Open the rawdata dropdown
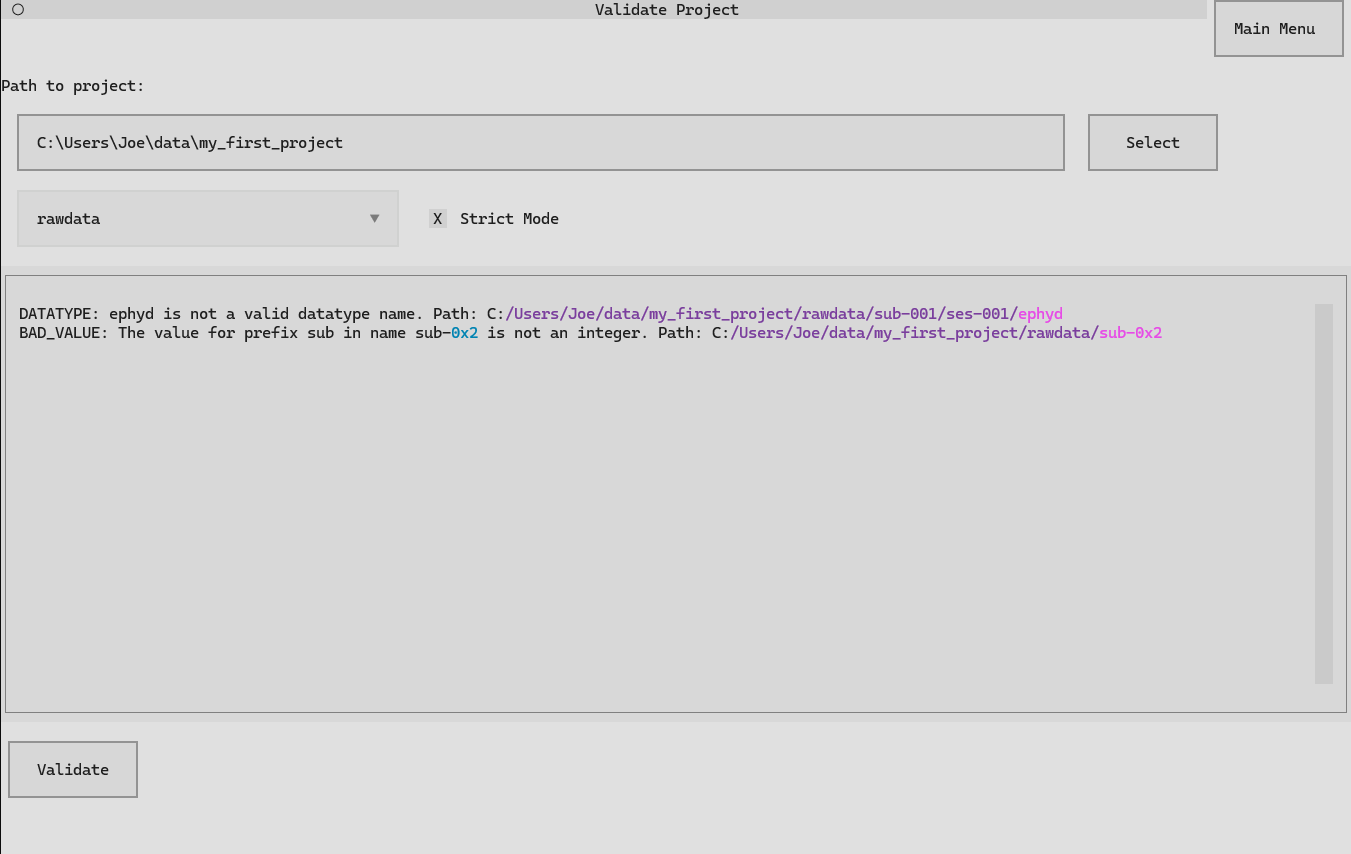 pos(208,219)
